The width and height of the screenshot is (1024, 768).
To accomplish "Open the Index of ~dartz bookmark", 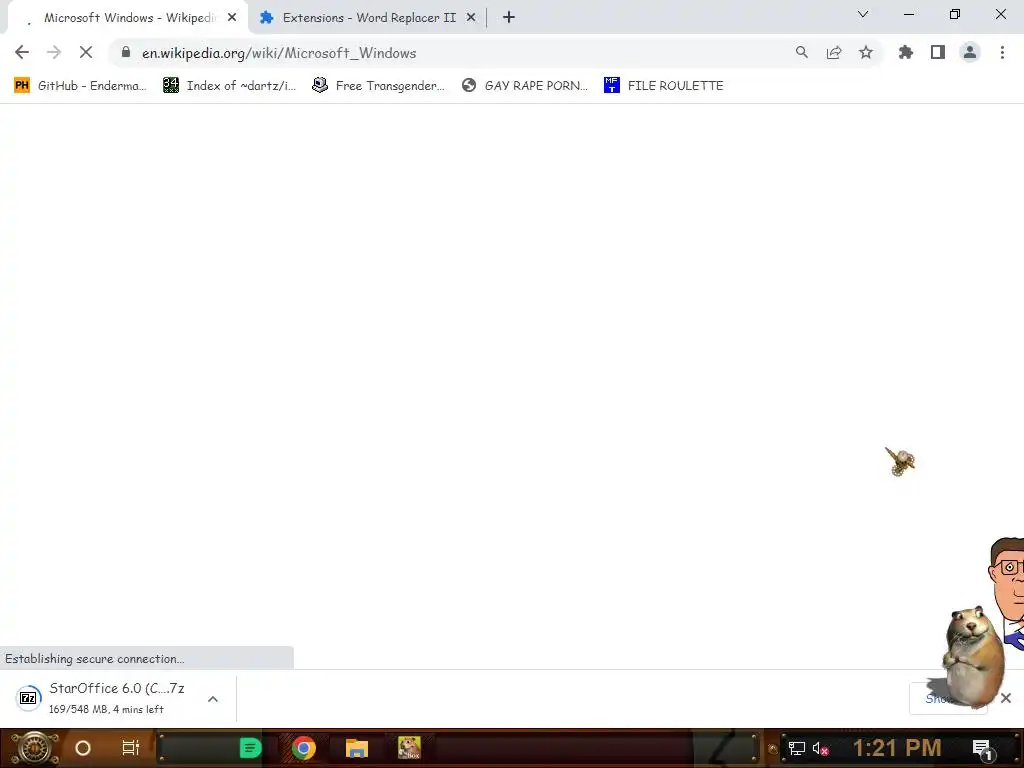I will 229,86.
